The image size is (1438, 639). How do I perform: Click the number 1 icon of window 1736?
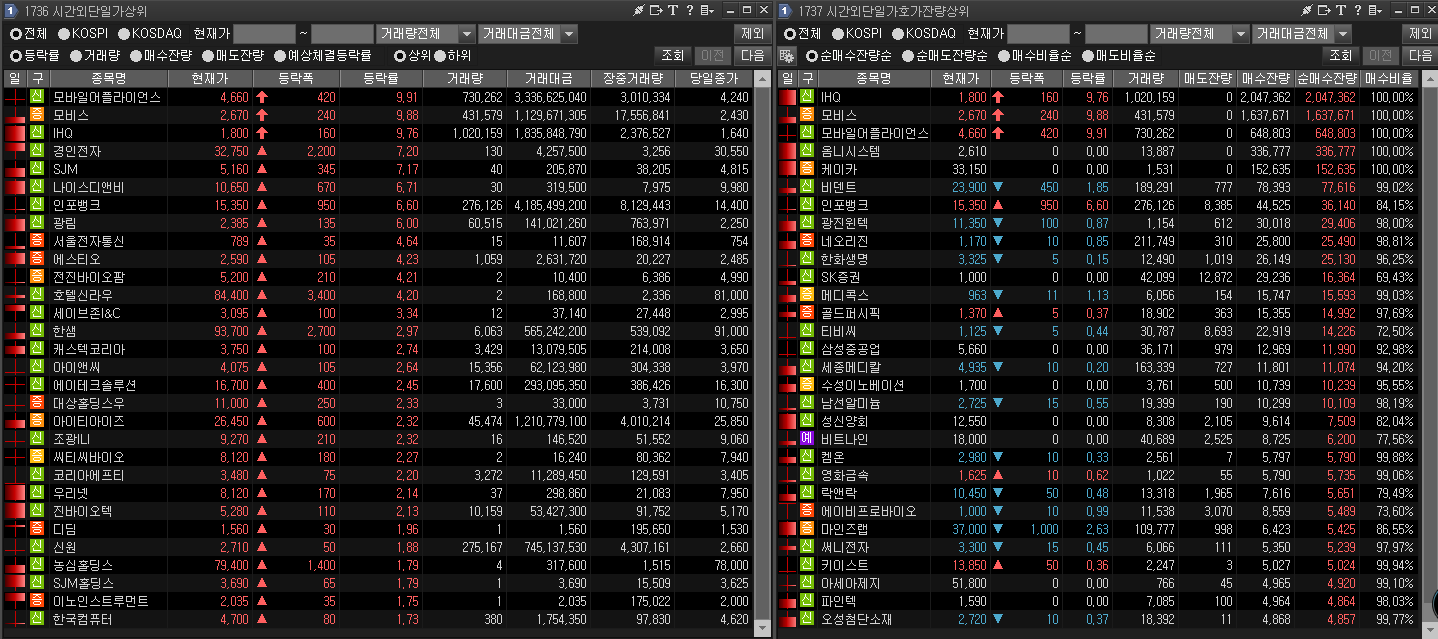click(10, 10)
